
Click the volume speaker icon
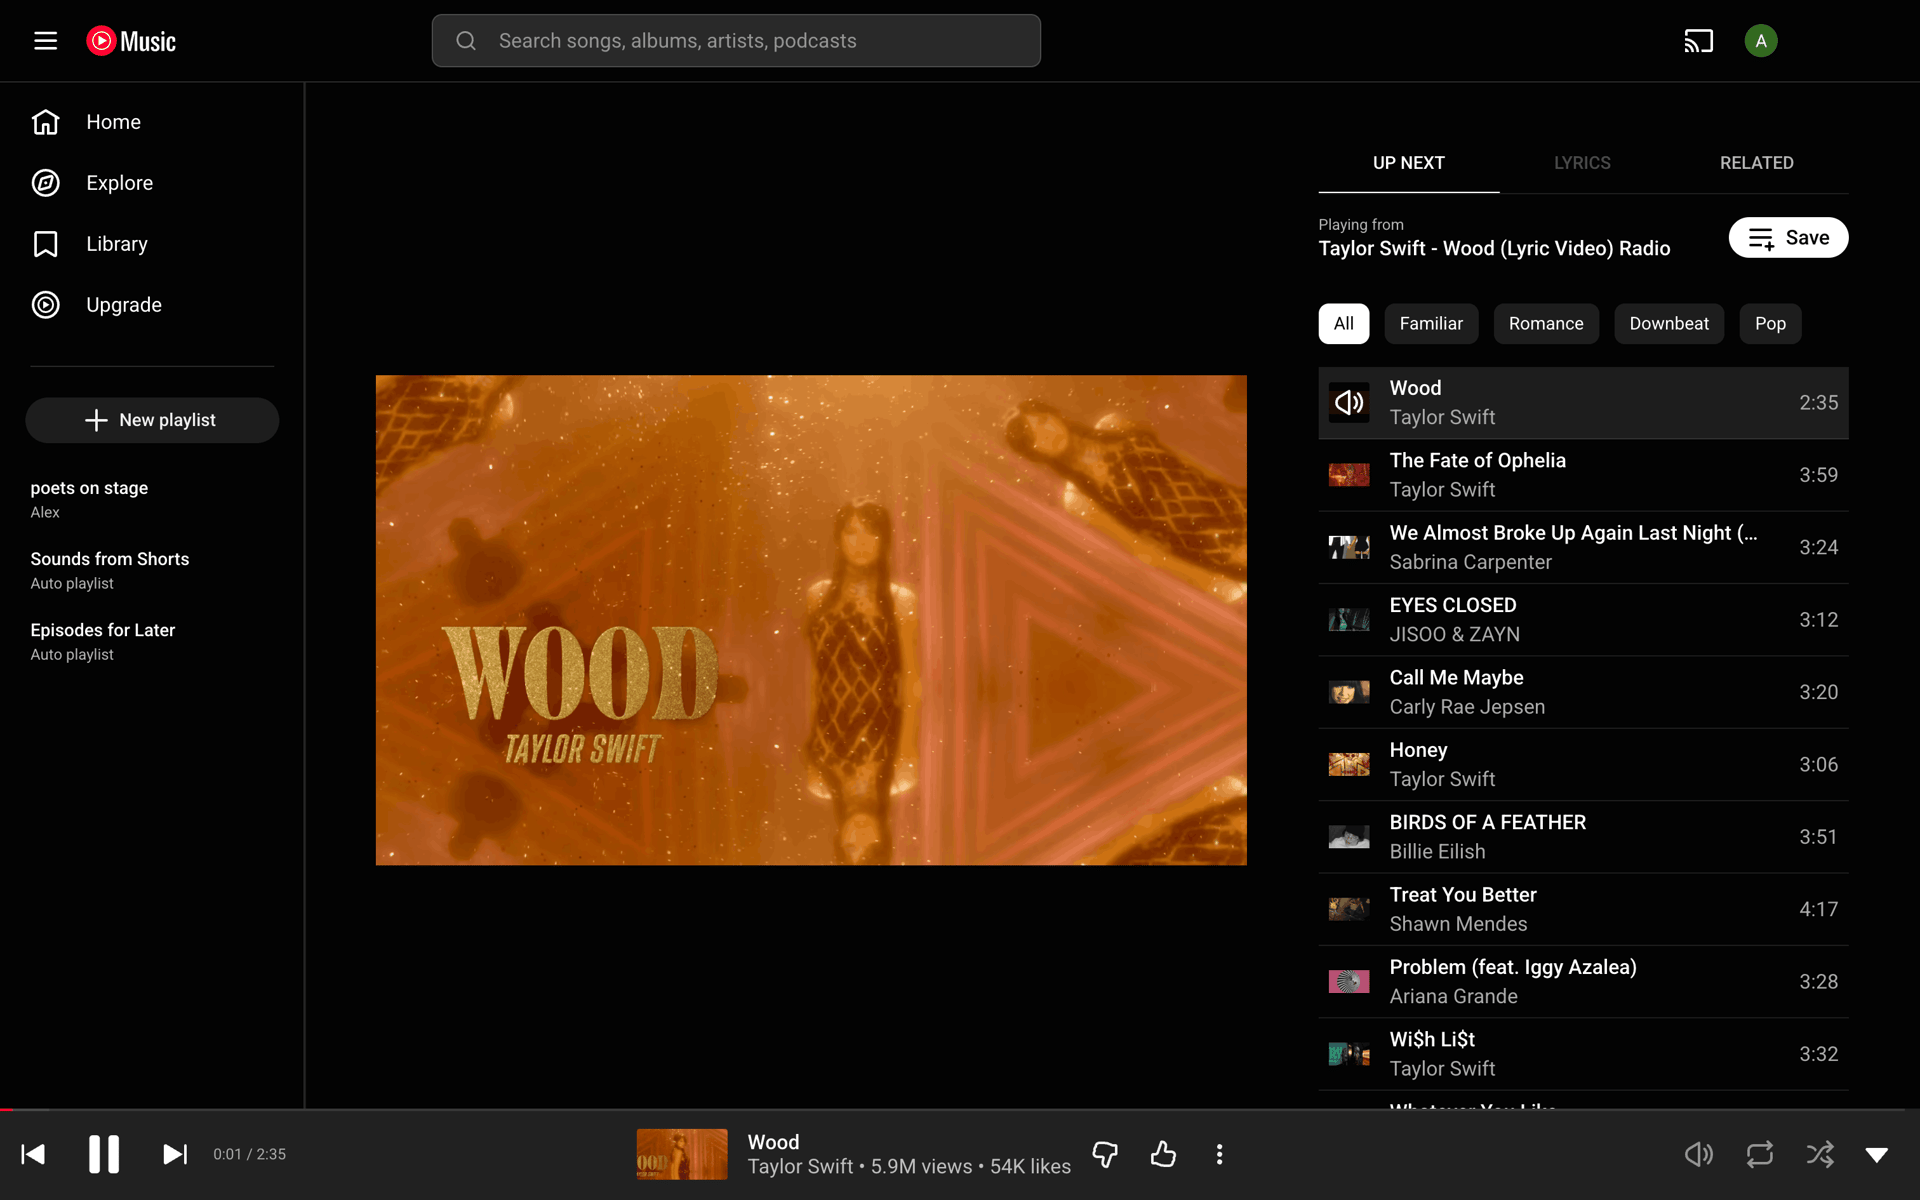(x=1698, y=1154)
